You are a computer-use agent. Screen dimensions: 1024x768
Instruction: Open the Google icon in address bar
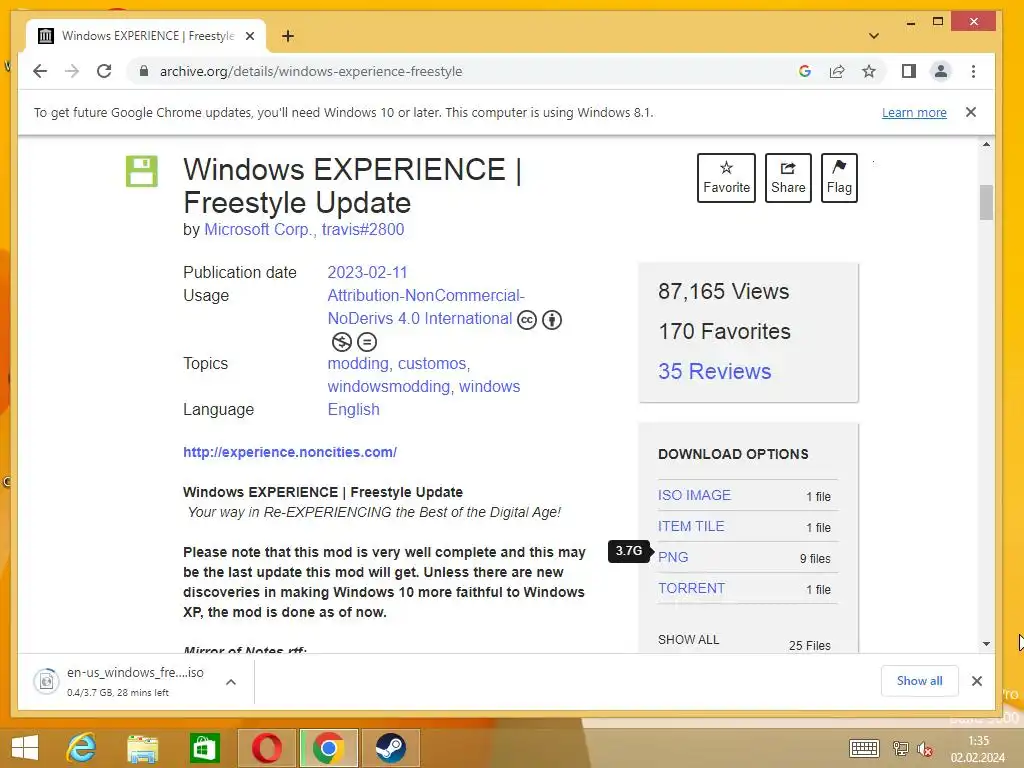coord(805,71)
